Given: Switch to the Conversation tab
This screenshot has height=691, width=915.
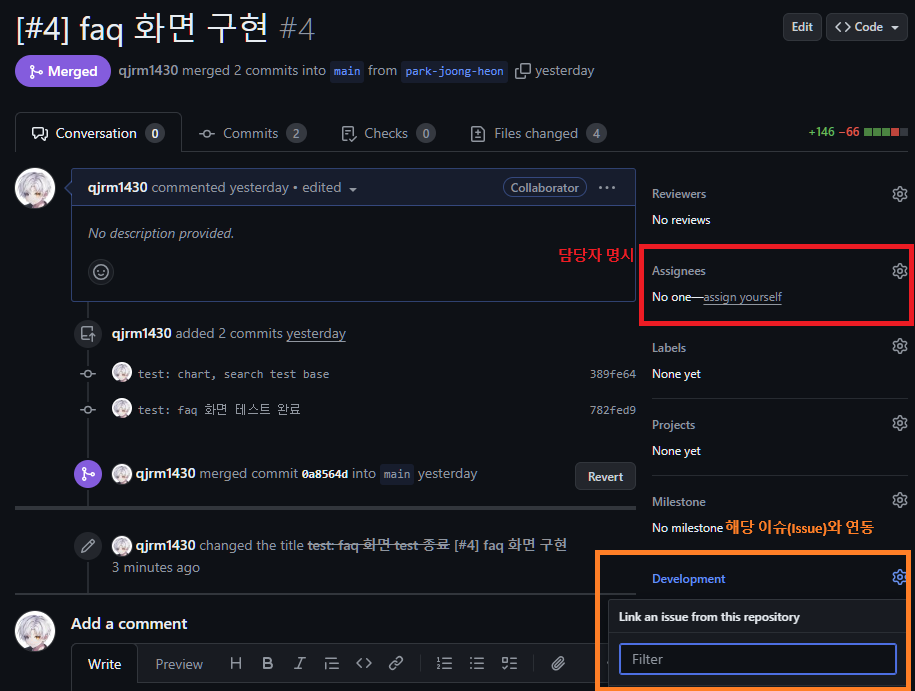Looking at the screenshot, I should pos(98,133).
